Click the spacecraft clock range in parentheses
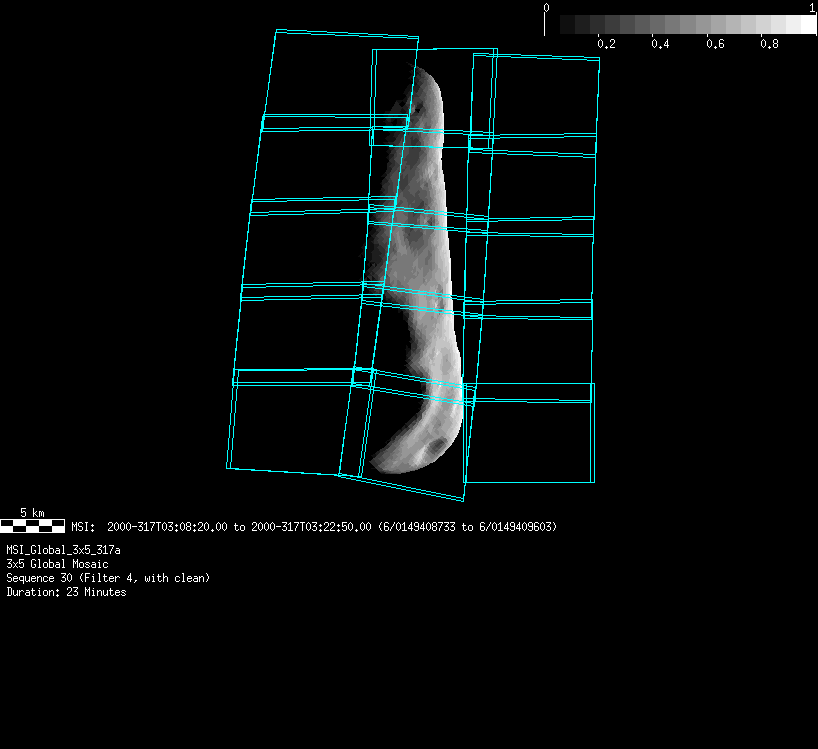The width and height of the screenshot is (818, 749). (x=467, y=527)
